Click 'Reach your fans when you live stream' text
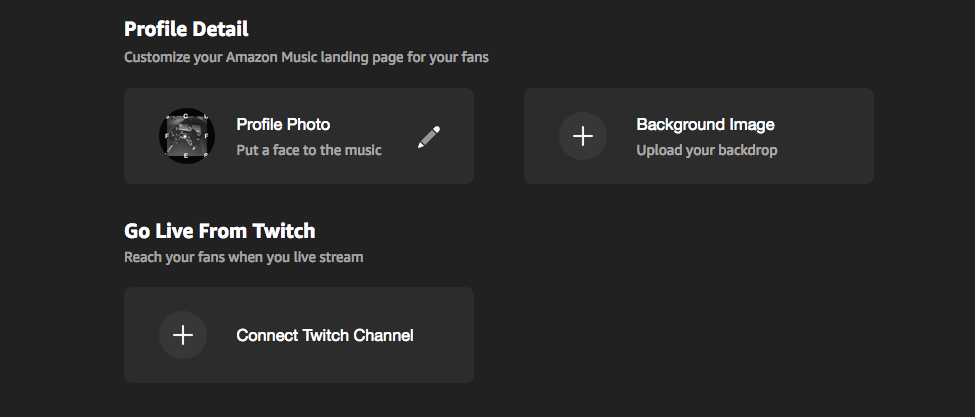The image size is (975, 417). click(244, 257)
